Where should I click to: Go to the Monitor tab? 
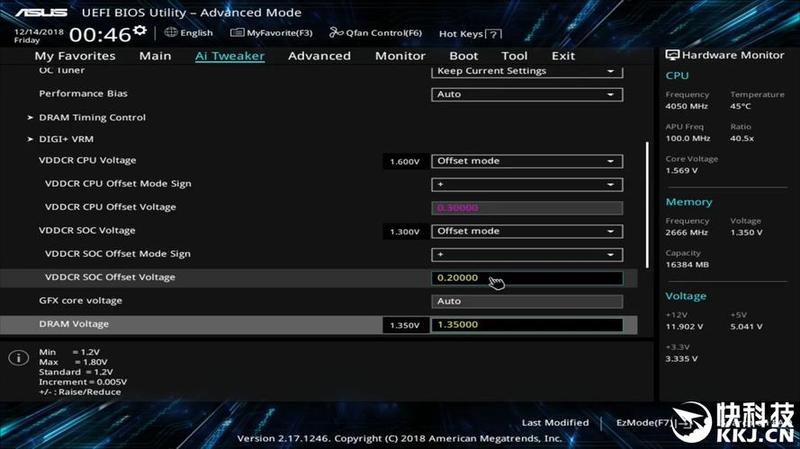400,56
